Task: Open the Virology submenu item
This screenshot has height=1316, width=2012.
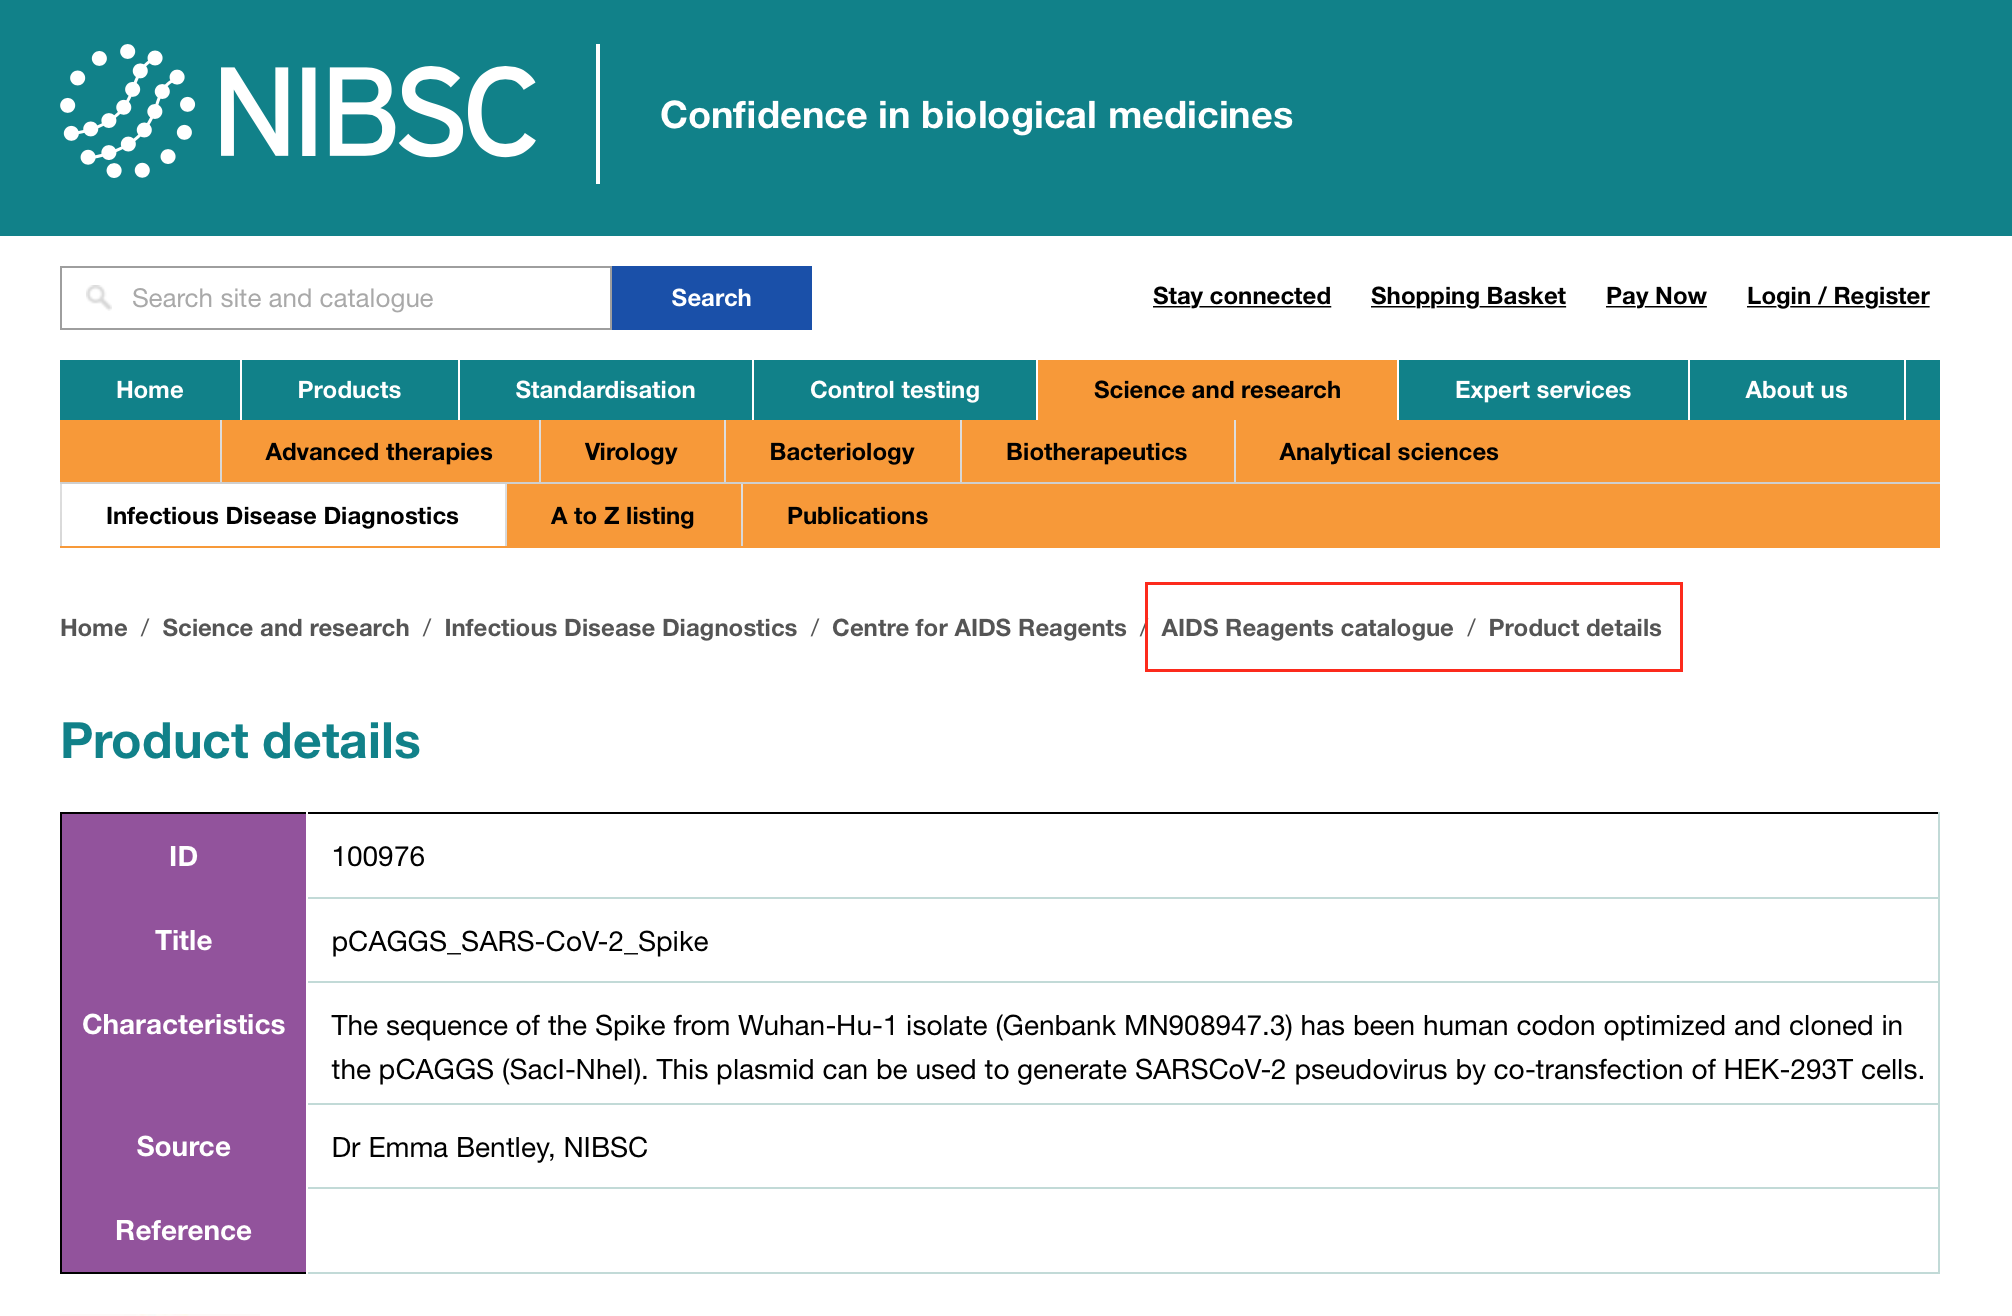Action: click(630, 452)
